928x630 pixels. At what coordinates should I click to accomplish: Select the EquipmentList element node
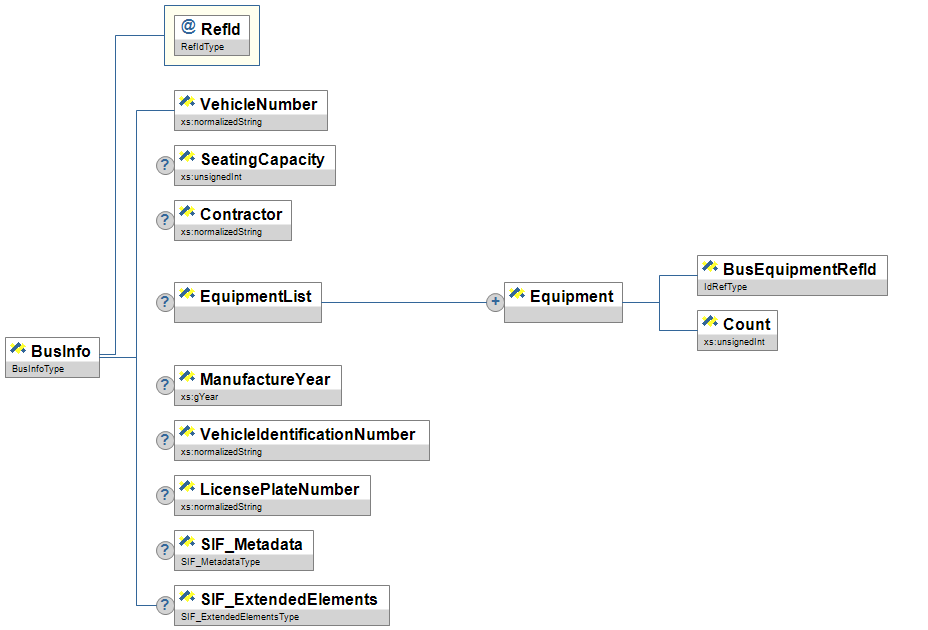pyautogui.click(x=248, y=296)
